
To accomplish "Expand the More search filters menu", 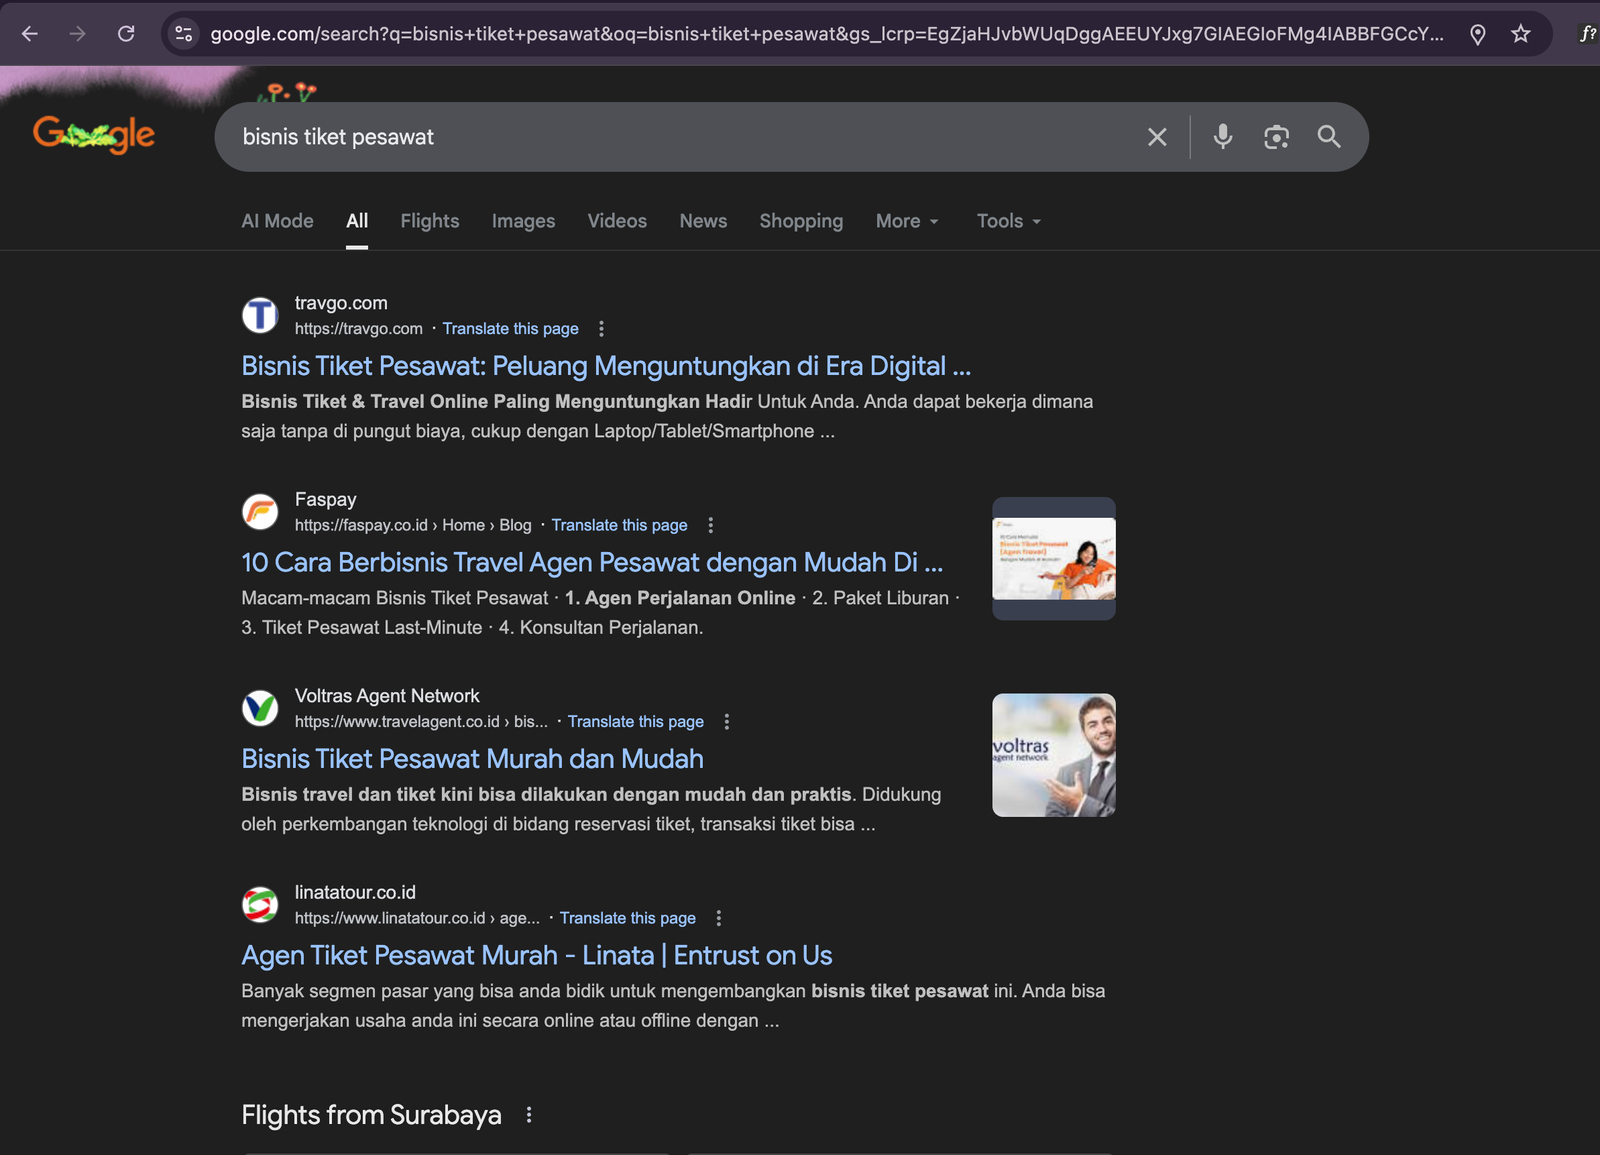I will (907, 221).
